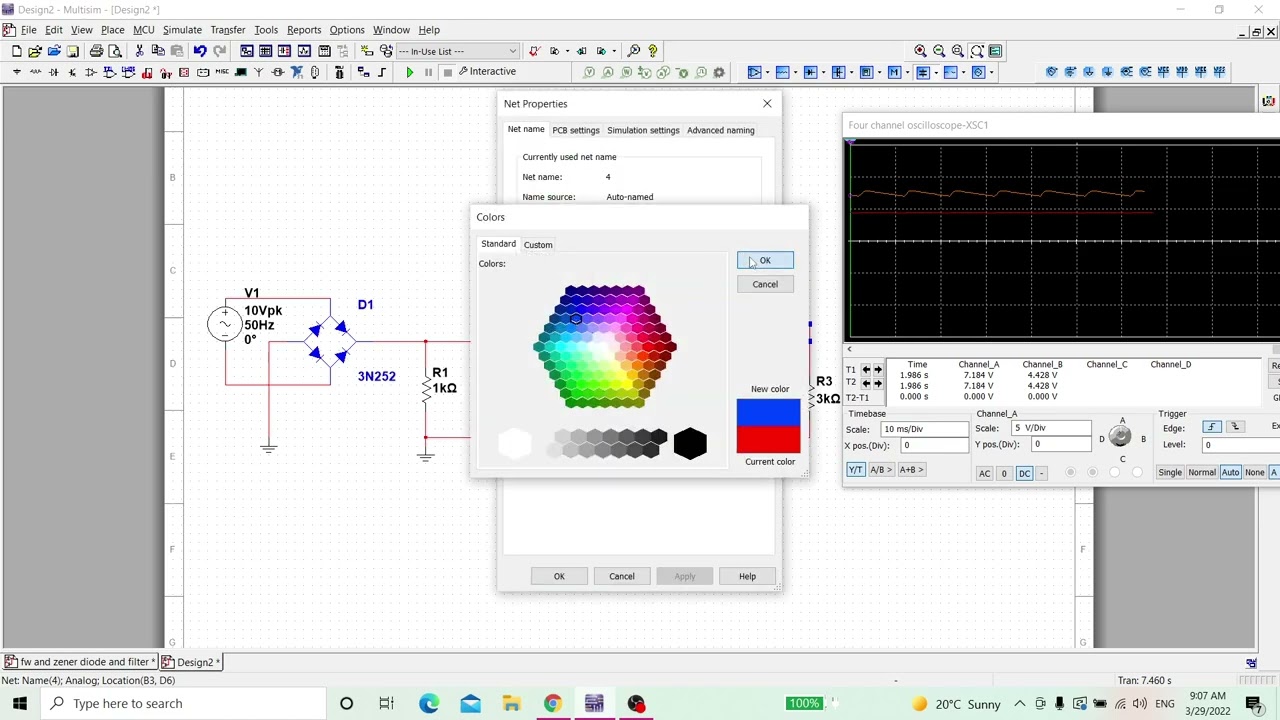Click the Stop simulation icon
The width and height of the screenshot is (1280, 720).
click(447, 72)
